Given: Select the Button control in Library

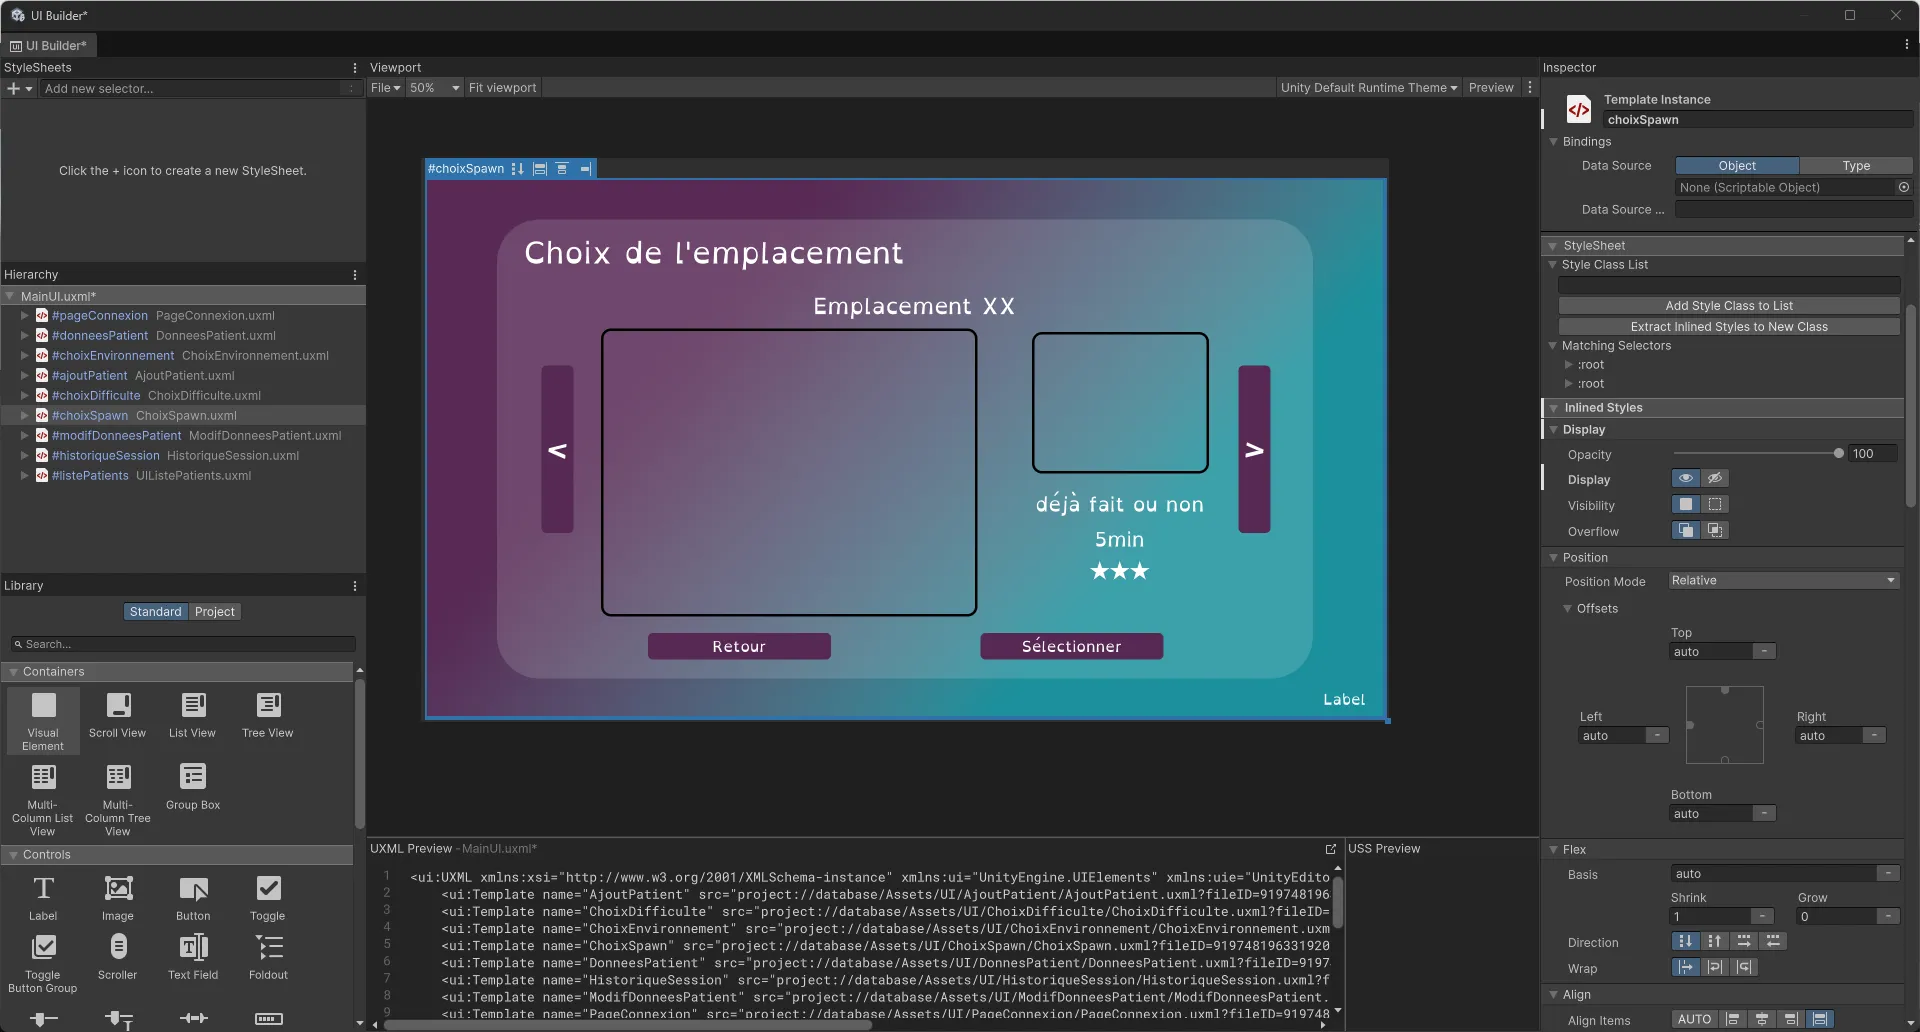Looking at the screenshot, I should point(193,899).
